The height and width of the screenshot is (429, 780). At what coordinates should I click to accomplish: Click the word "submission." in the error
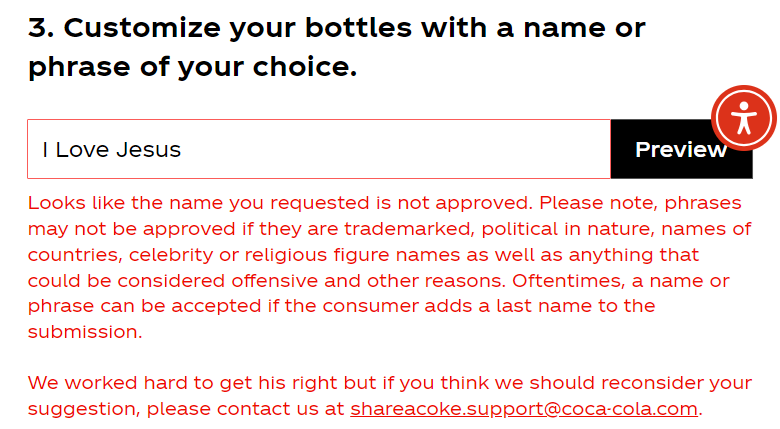pos(86,332)
